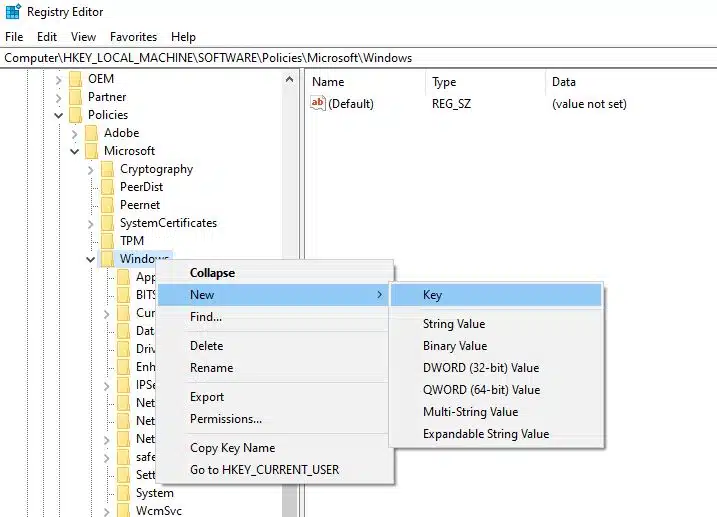This screenshot has height=517, width=717.
Task: Create a new Key from the submenu
Action: pos(496,295)
